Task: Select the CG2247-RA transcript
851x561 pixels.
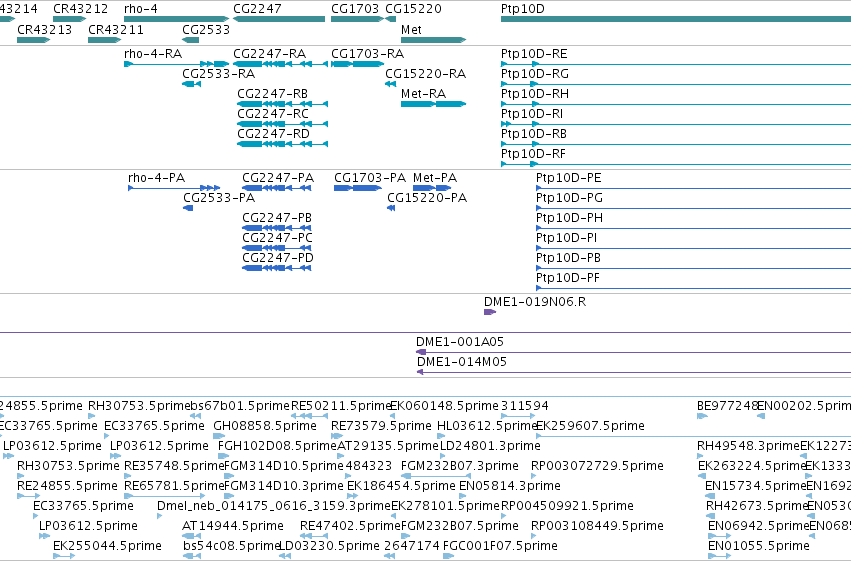Action: pyautogui.click(x=281, y=64)
